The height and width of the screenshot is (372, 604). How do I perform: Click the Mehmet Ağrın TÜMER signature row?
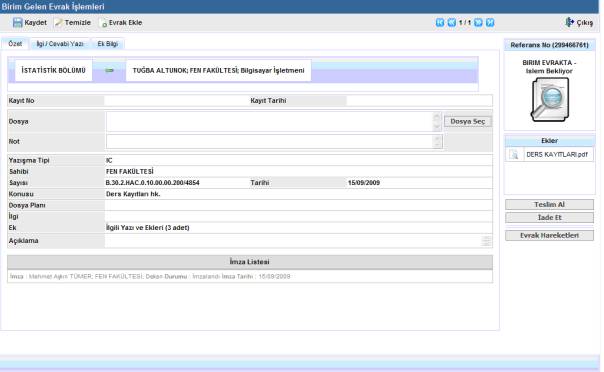click(250, 276)
